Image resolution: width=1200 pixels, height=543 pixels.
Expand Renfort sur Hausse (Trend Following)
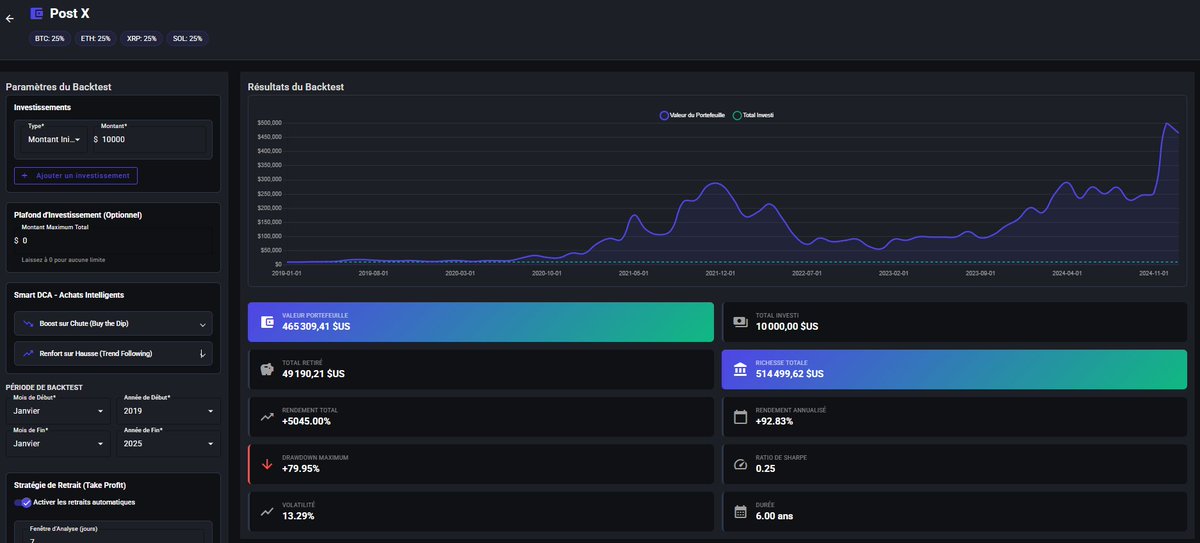coord(113,353)
